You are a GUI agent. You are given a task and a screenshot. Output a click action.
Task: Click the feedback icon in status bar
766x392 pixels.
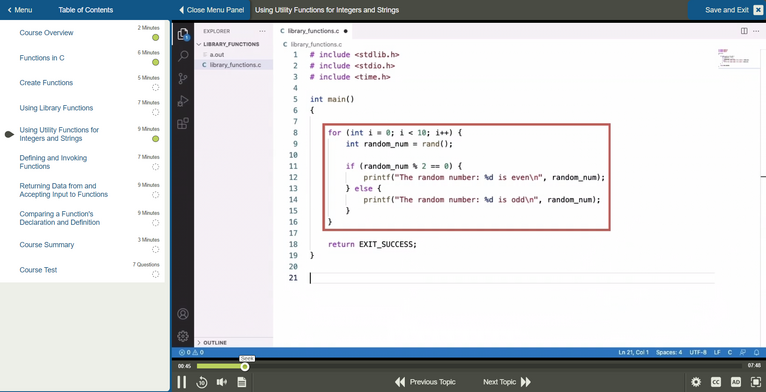point(744,352)
